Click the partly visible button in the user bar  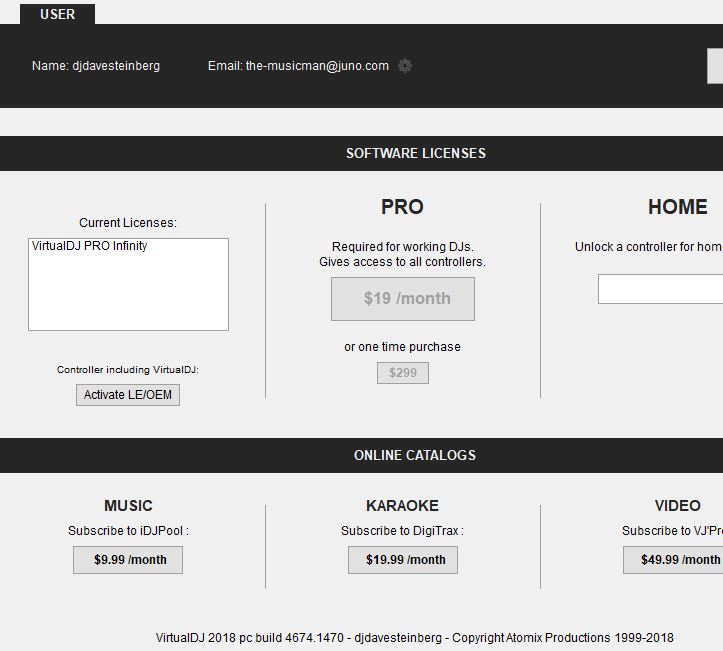[715, 66]
